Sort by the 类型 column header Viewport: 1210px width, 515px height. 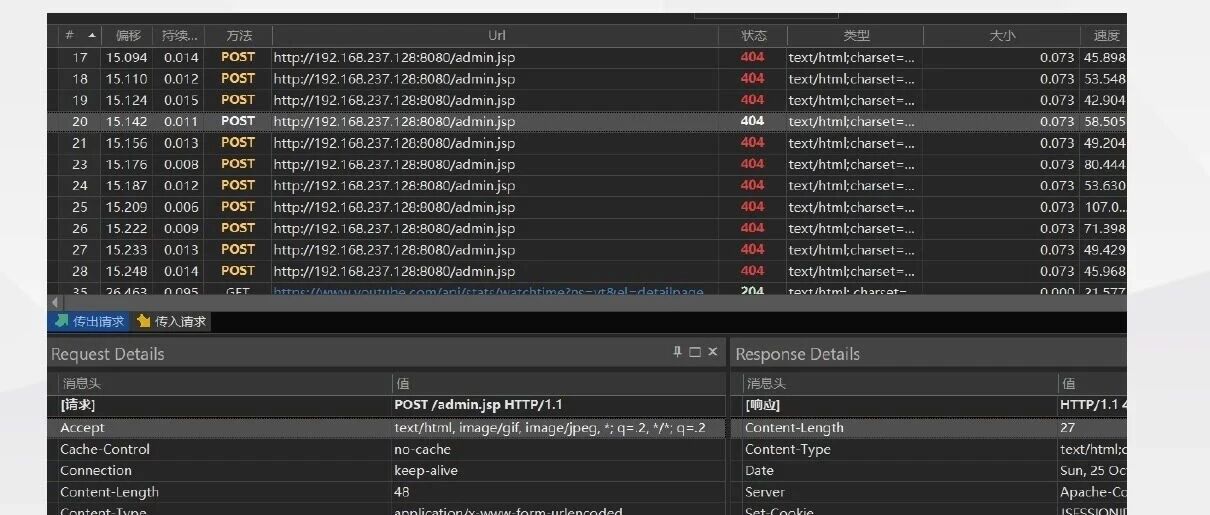[x=856, y=35]
